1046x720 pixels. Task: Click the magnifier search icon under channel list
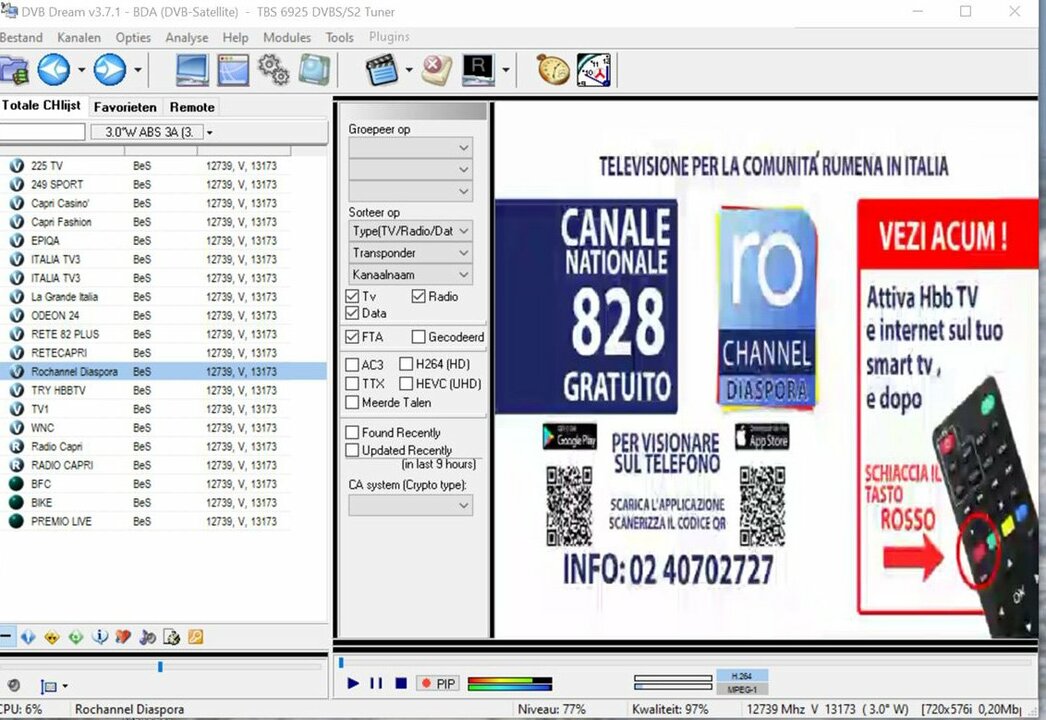[196, 637]
